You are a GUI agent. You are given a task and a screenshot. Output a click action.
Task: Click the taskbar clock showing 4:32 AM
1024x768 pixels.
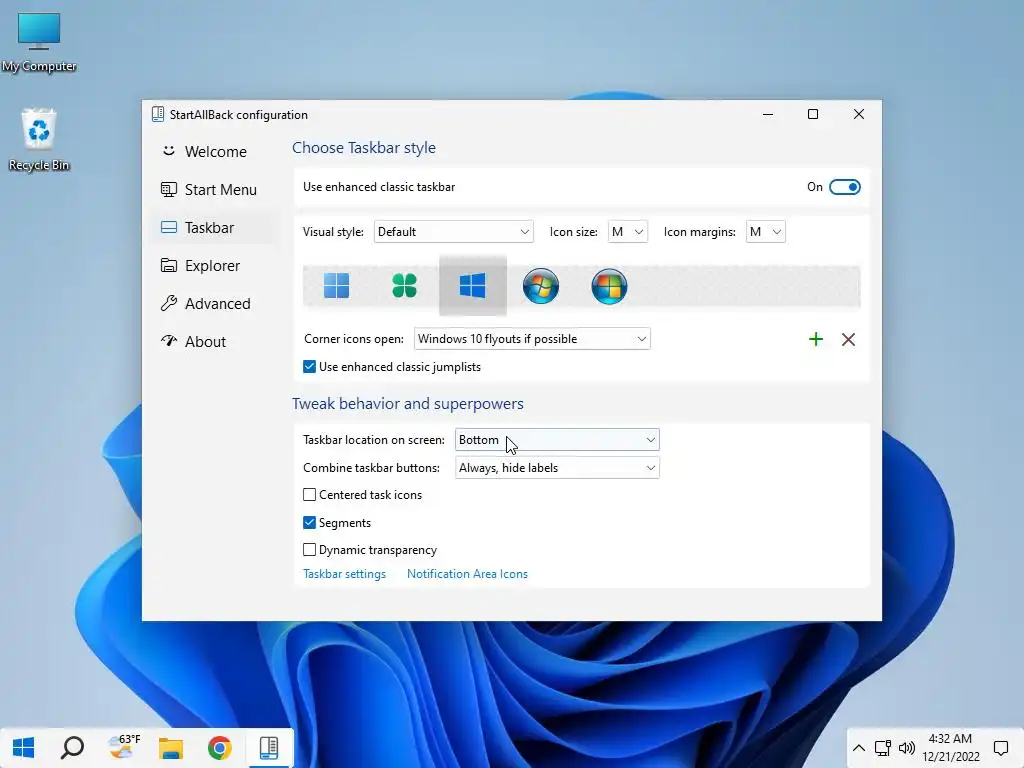951,748
